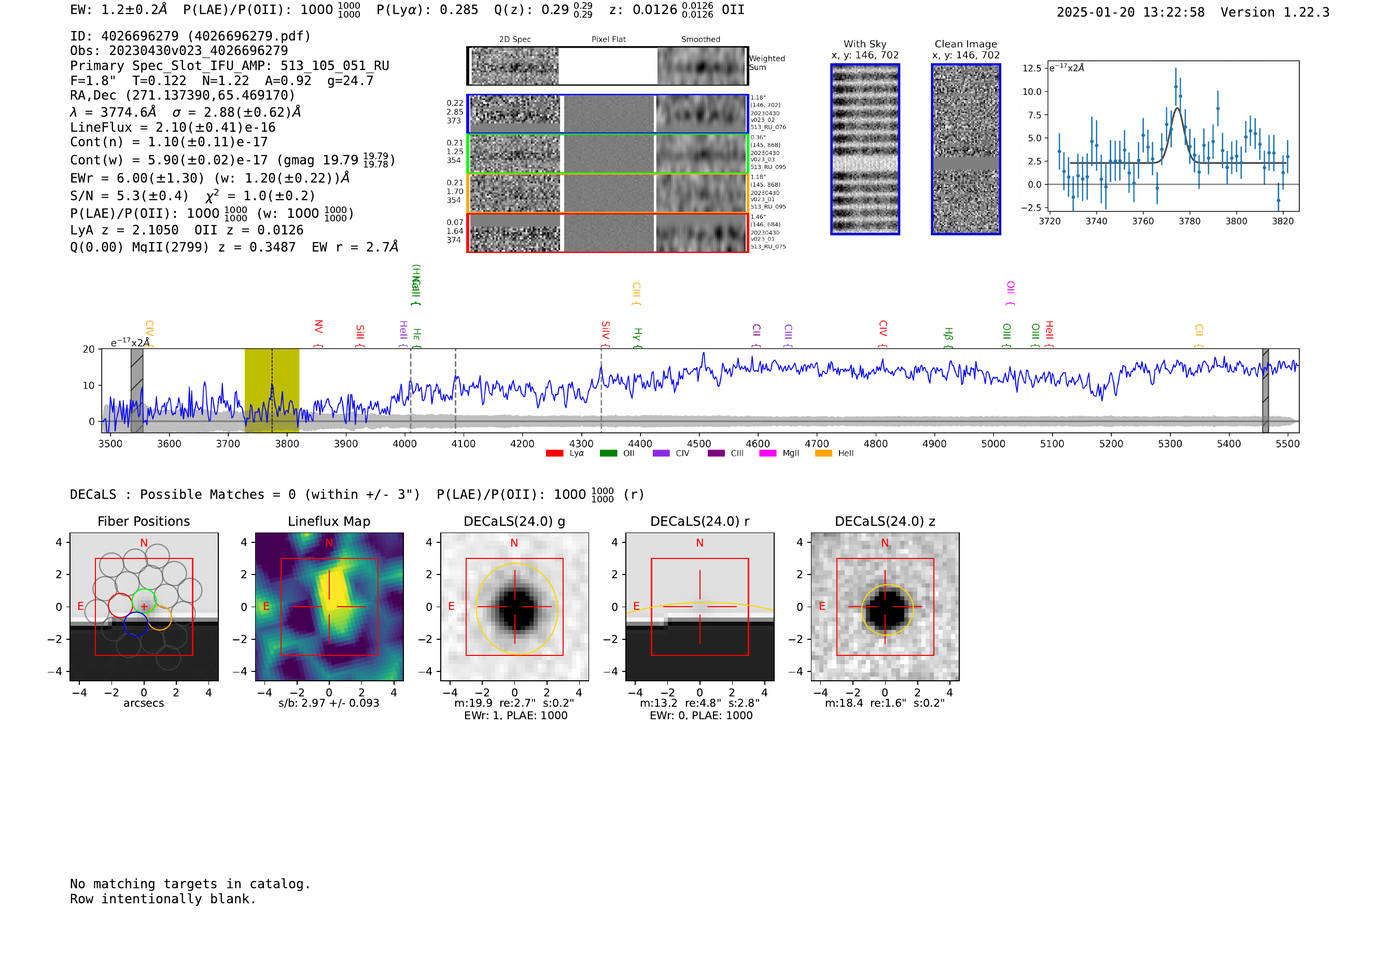Click the Lyα red legend swatch
This screenshot has width=1400, height=953.
(554, 454)
